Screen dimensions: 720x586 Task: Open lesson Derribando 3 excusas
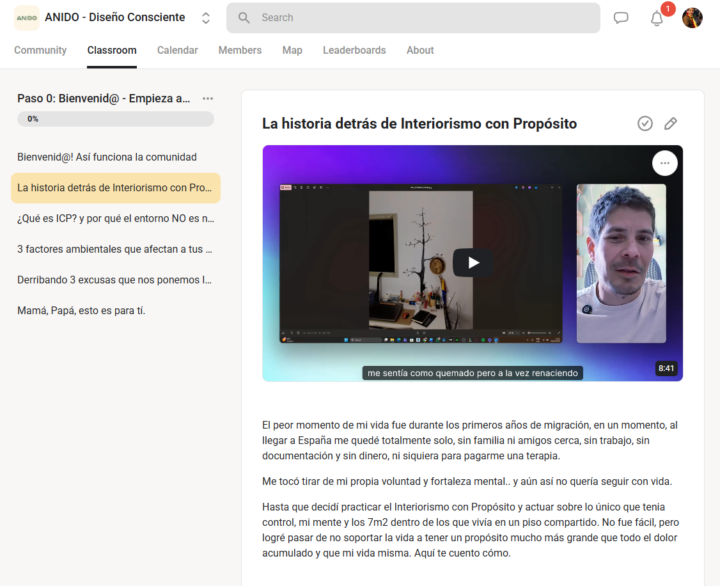115,280
